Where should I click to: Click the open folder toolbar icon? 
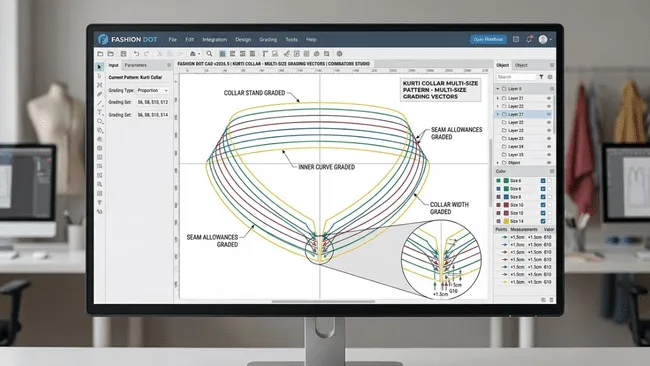(111, 53)
